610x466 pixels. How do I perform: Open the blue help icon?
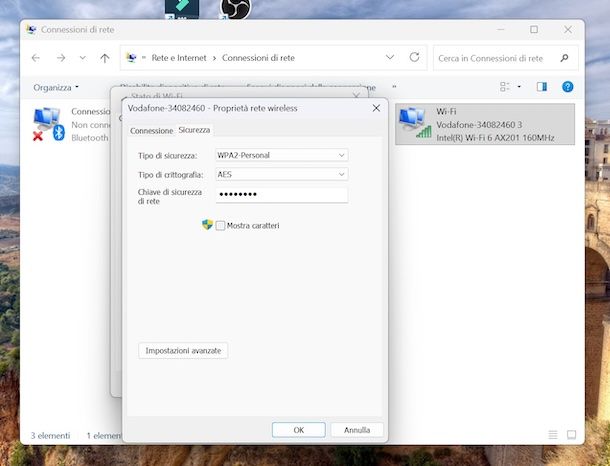click(568, 87)
